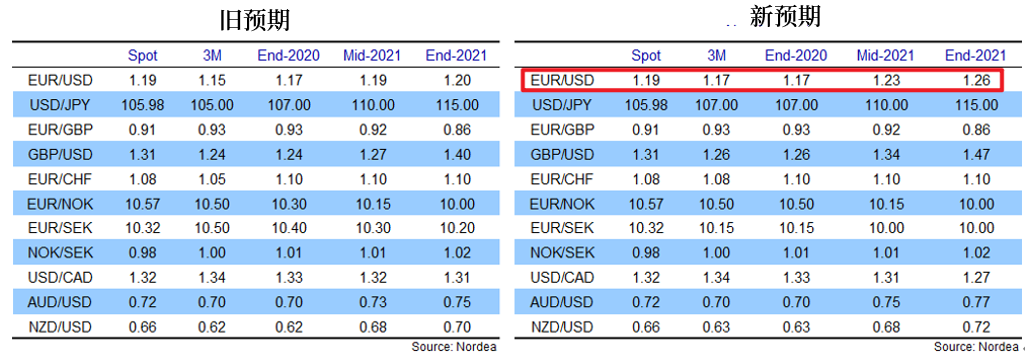Select the highlighted EUR/USD row label

(x=562, y=80)
